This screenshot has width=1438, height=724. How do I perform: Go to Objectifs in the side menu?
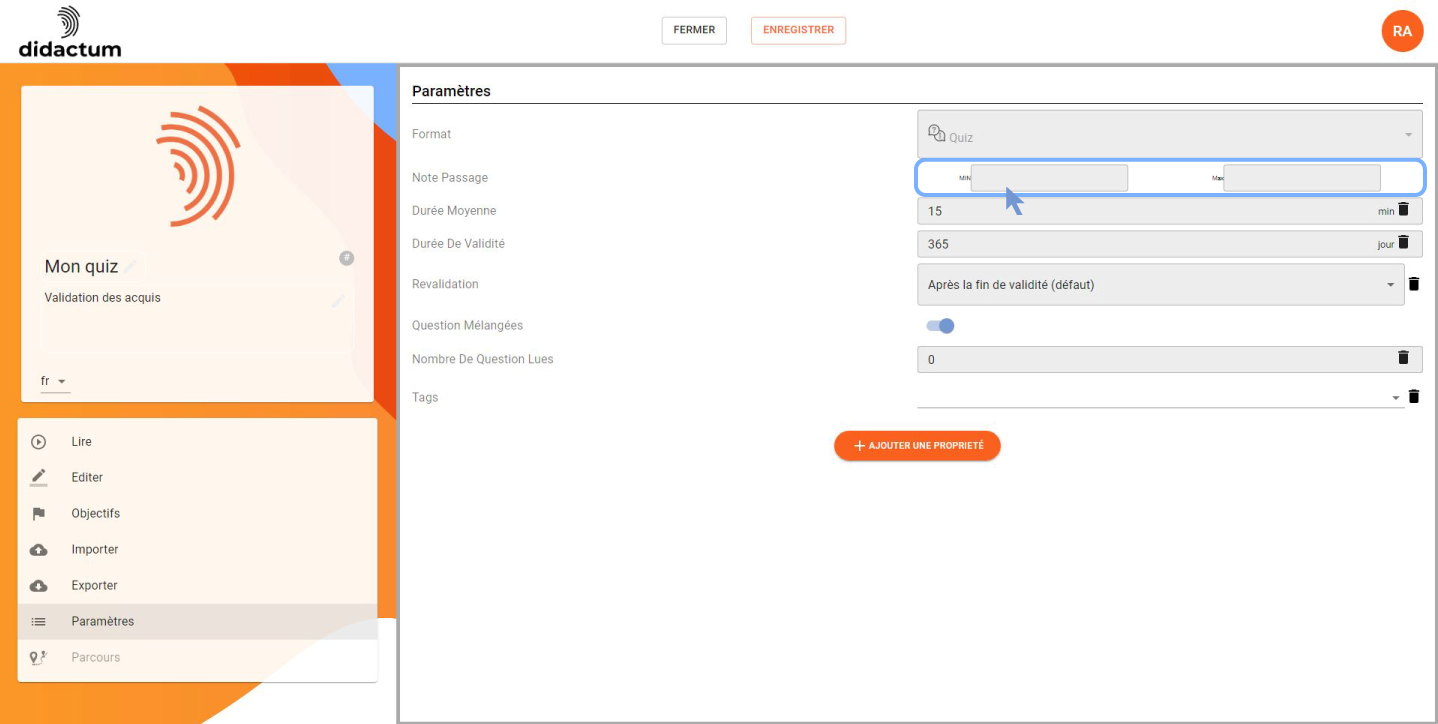pos(197,514)
